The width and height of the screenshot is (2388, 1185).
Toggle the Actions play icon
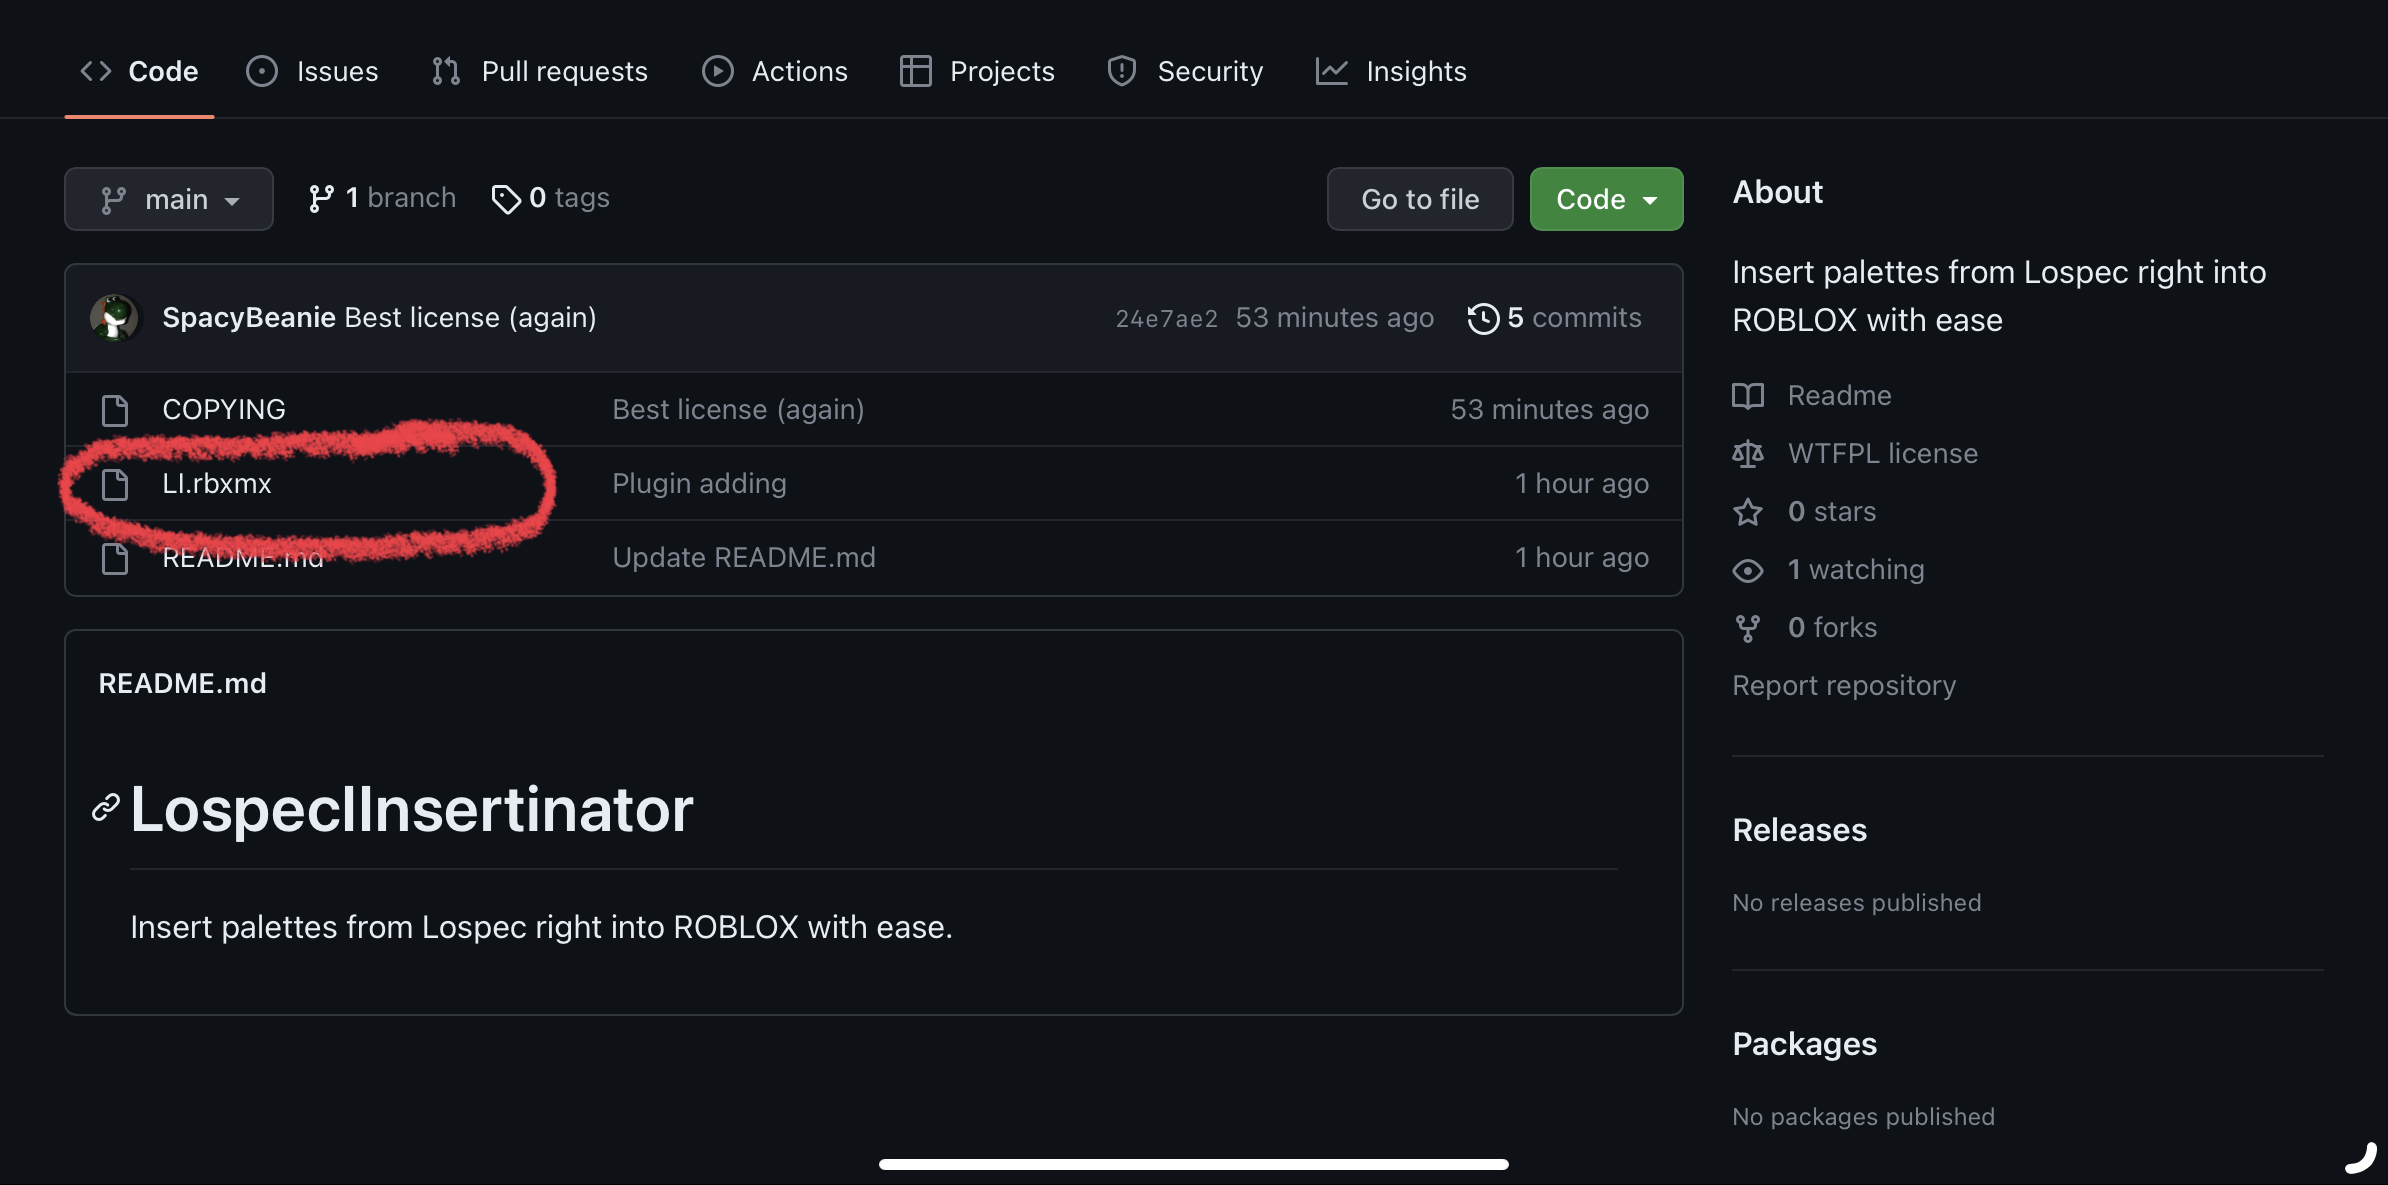click(717, 71)
